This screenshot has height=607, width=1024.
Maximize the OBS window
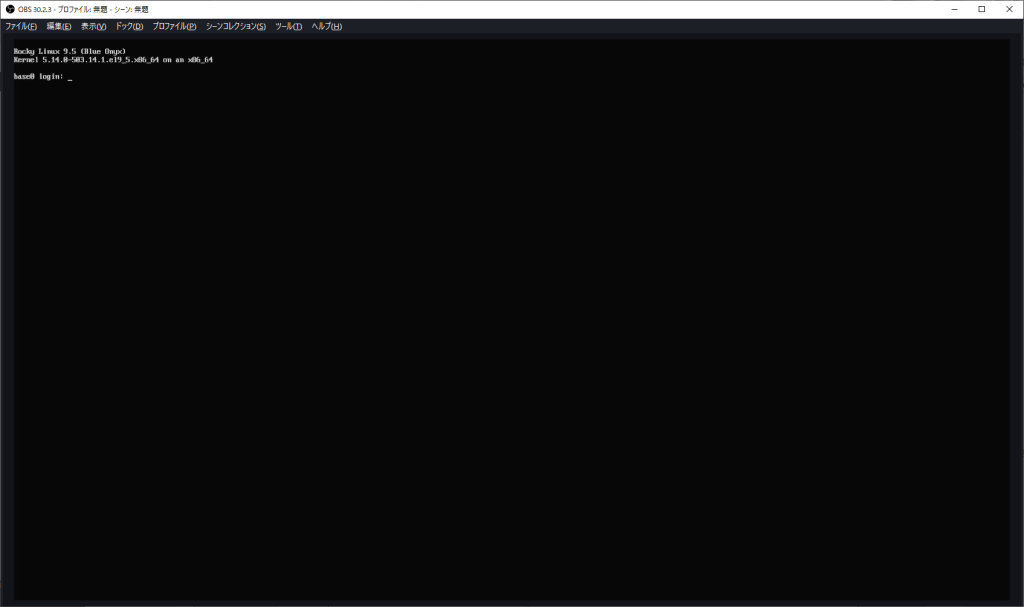981,9
